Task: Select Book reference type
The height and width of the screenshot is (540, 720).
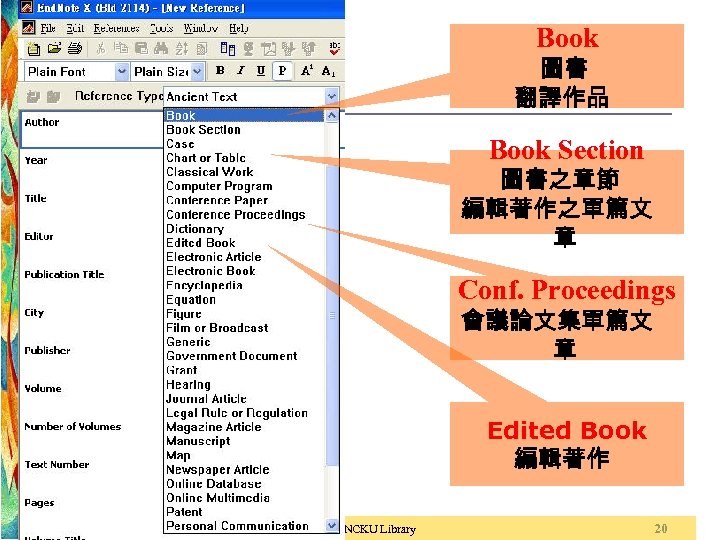Action: [244, 115]
